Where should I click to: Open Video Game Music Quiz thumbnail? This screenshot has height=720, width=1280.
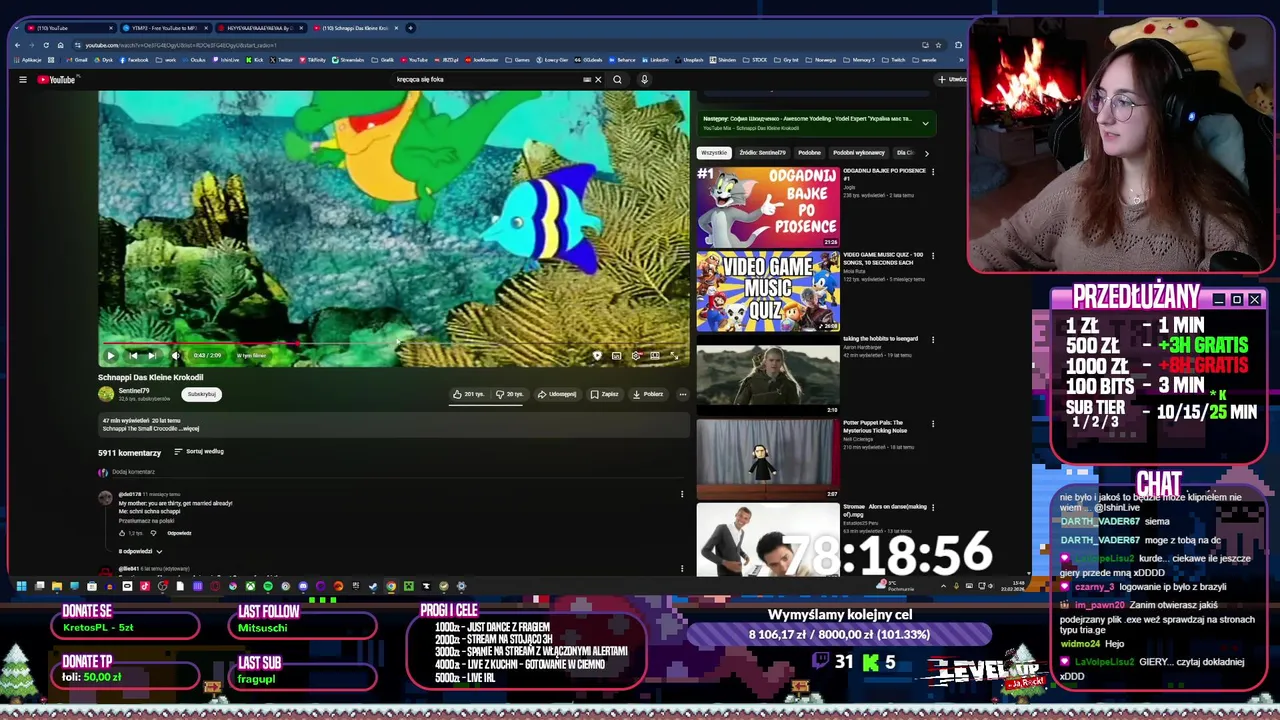768,291
